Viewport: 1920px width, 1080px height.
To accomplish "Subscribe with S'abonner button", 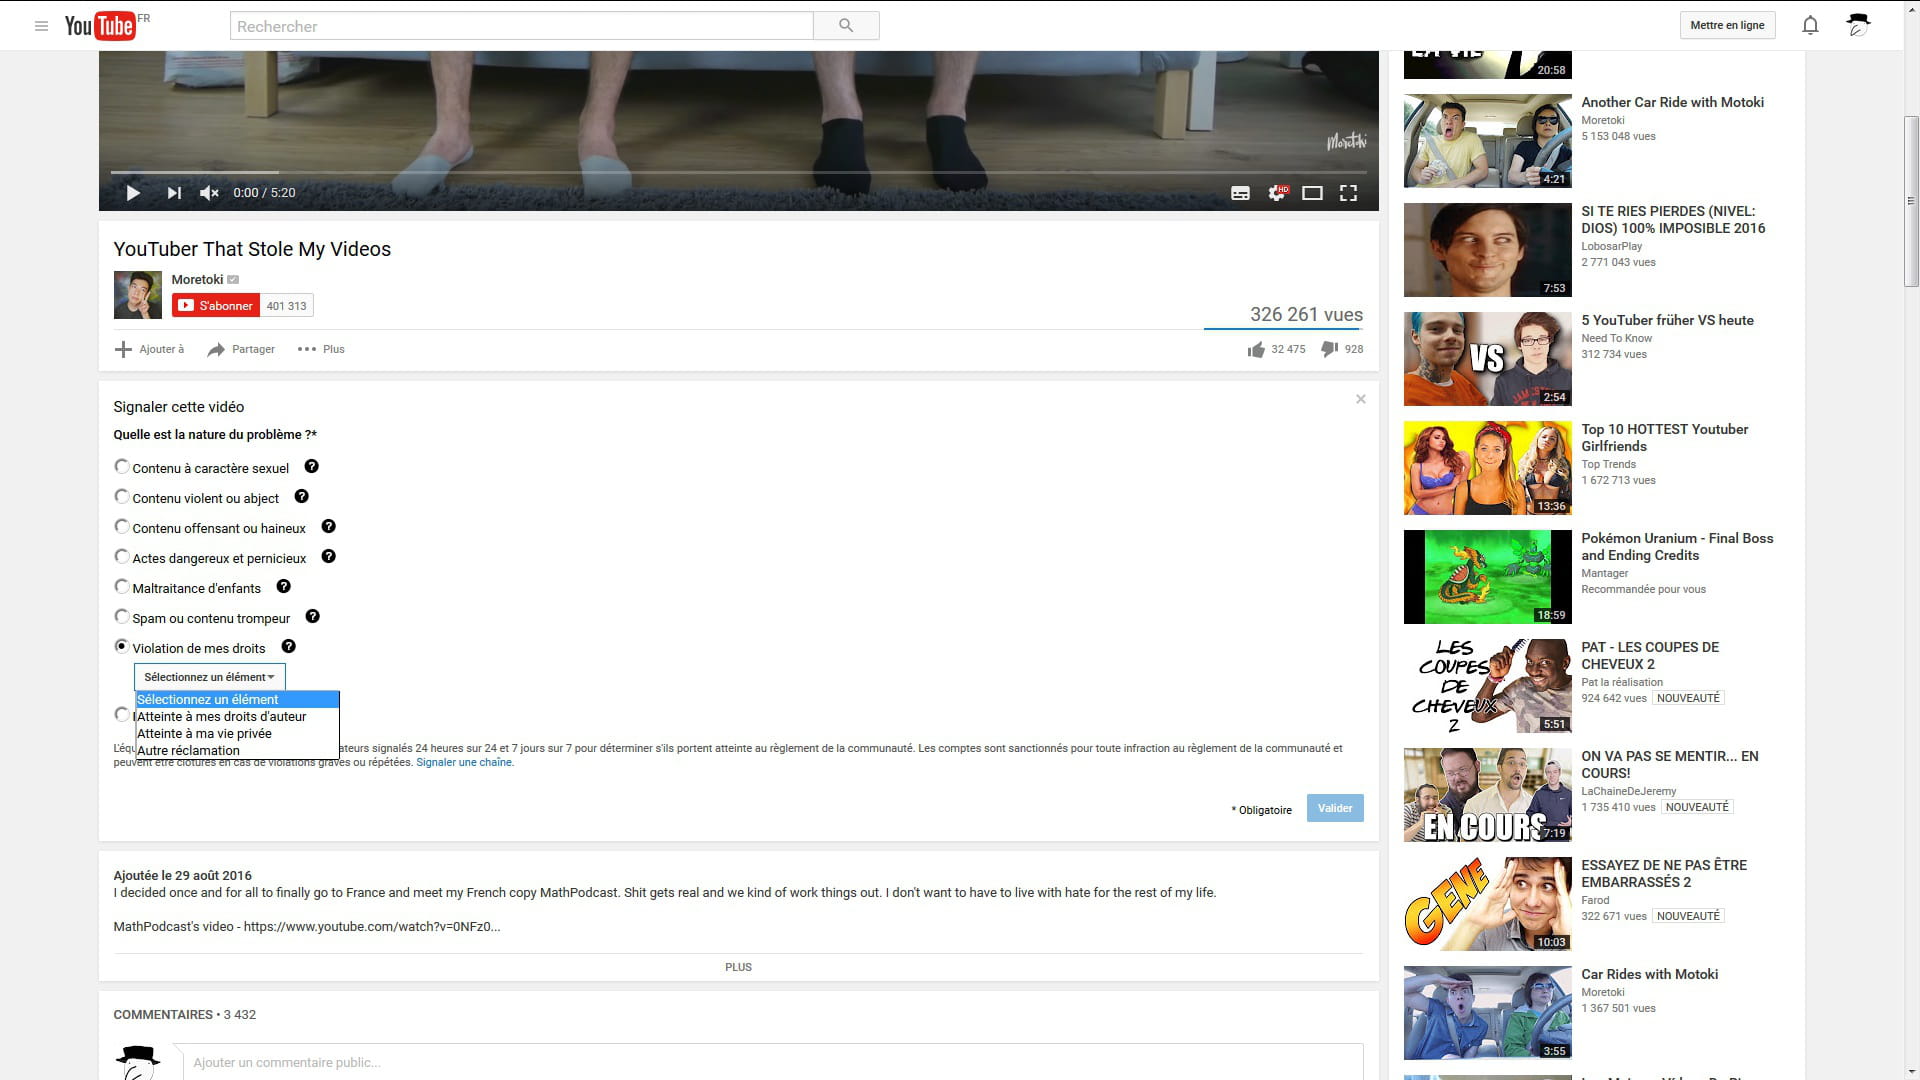I will coord(216,306).
